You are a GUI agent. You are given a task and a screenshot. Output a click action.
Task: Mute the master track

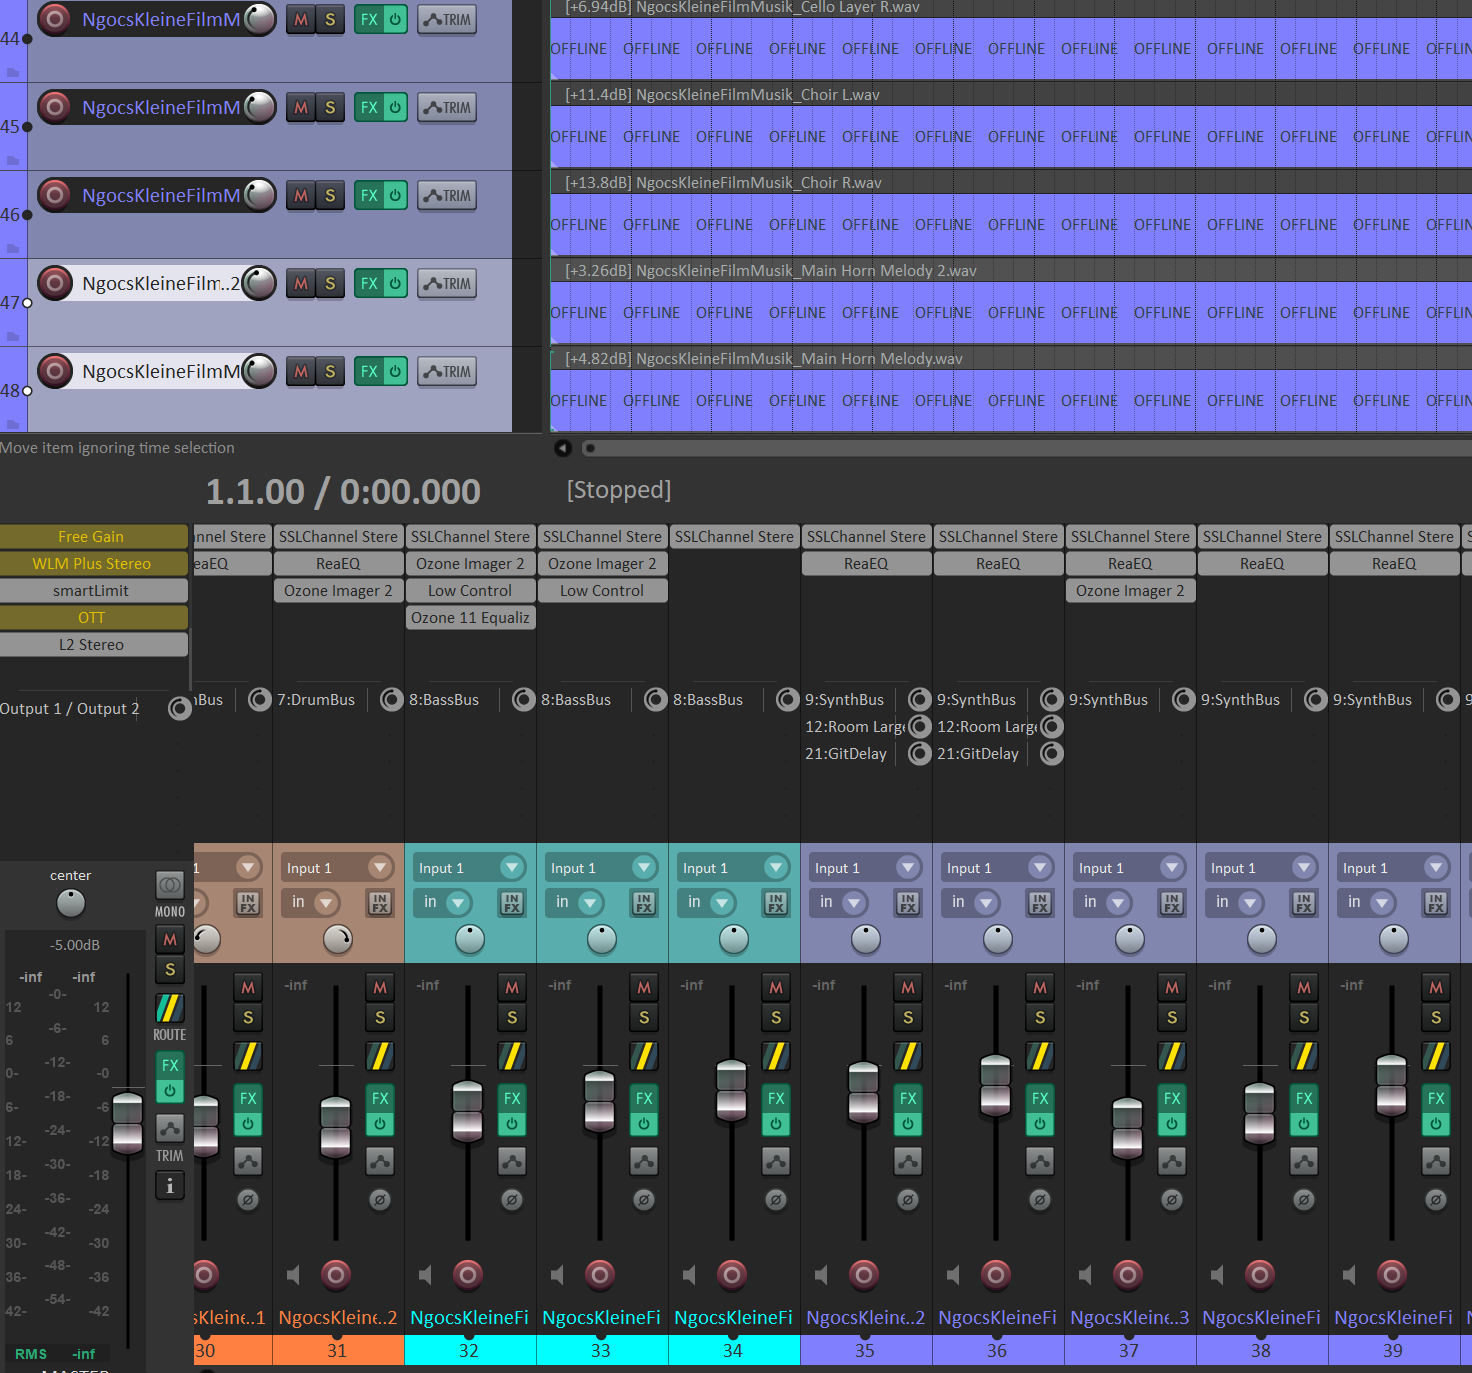(170, 939)
